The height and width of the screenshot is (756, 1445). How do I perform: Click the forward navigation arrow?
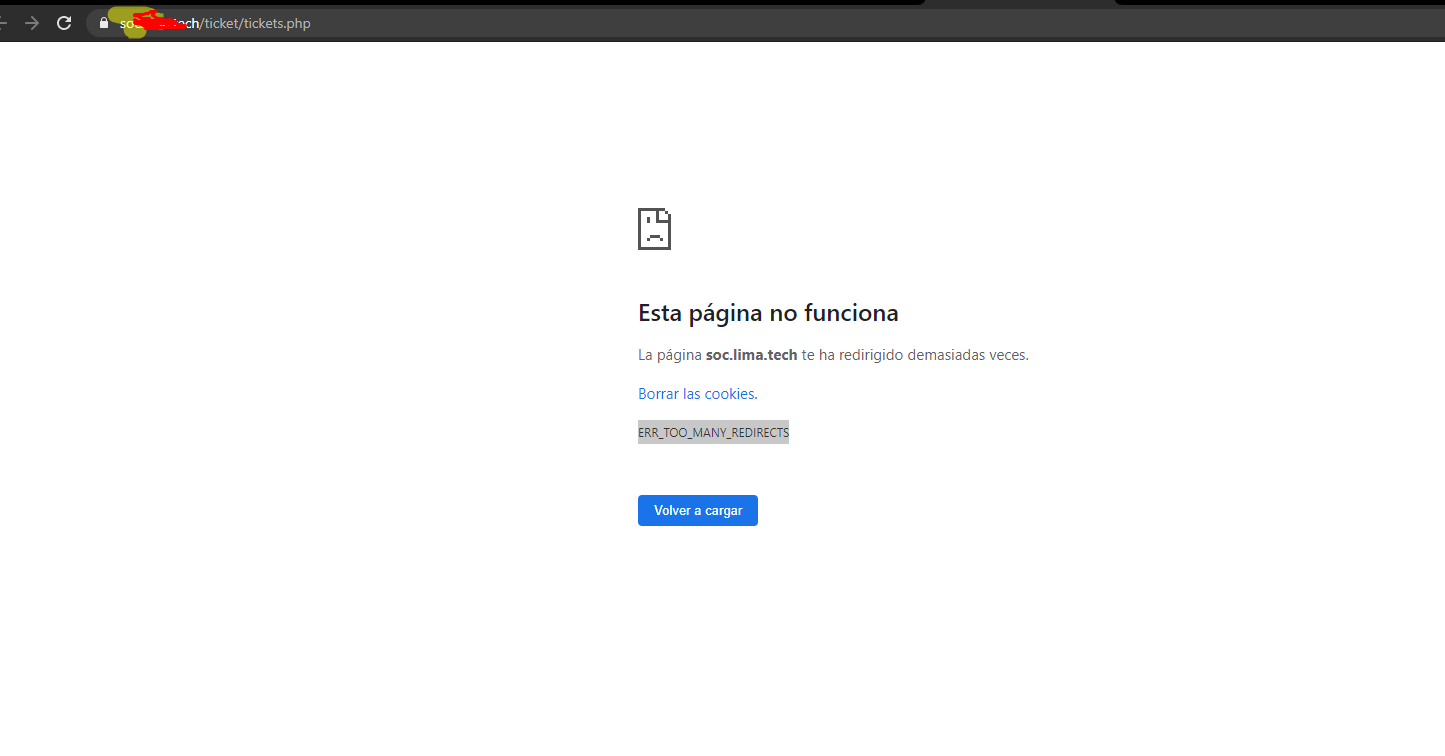(32, 23)
